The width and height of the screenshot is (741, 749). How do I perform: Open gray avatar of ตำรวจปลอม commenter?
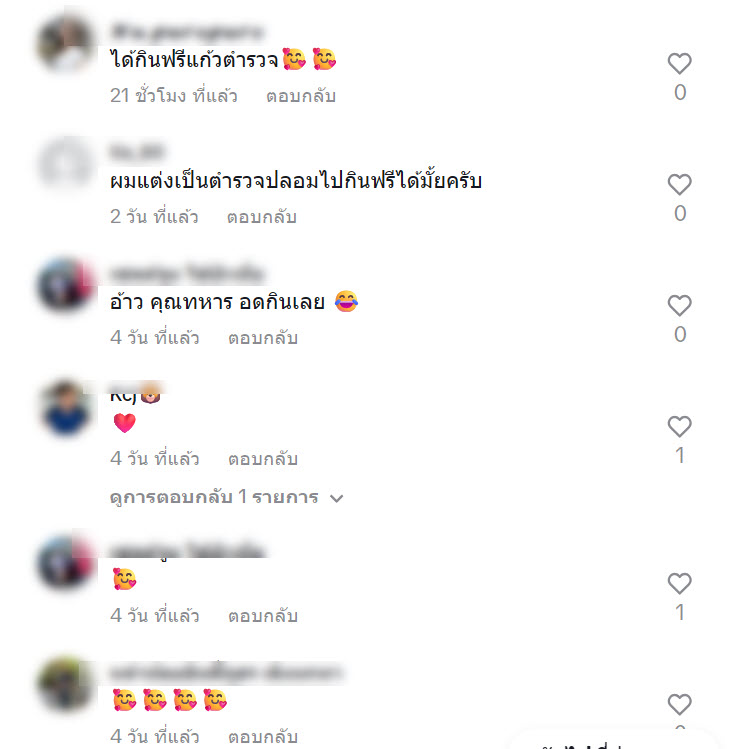[x=66, y=164]
